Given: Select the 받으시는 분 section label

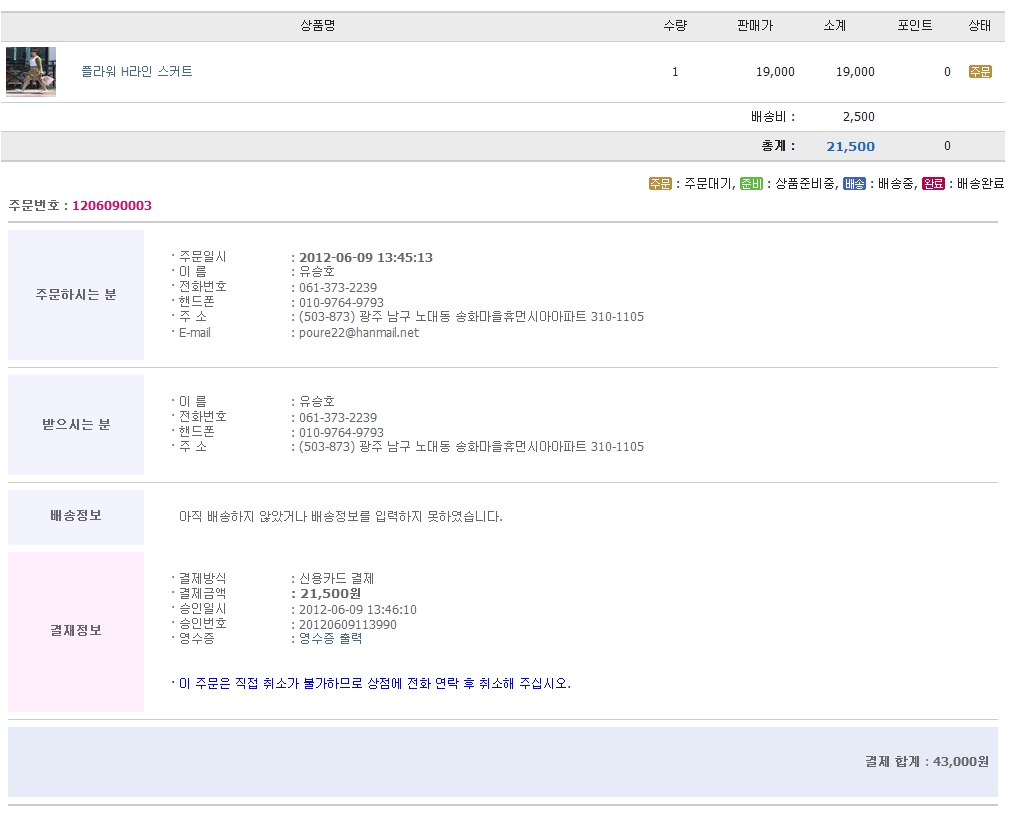Looking at the screenshot, I should pyautogui.click(x=76, y=425).
